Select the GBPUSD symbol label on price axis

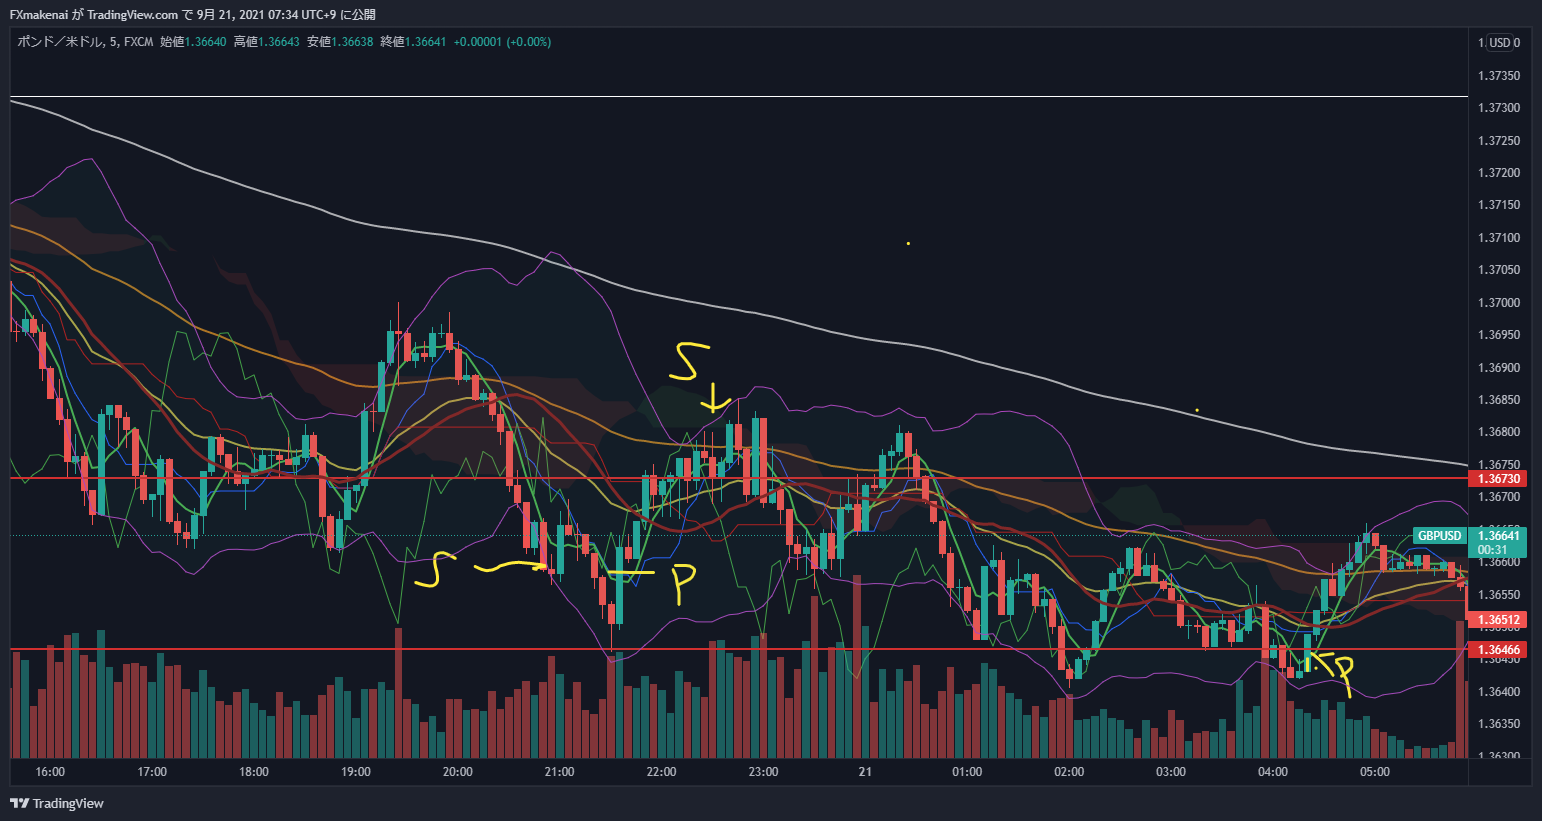pos(1439,536)
